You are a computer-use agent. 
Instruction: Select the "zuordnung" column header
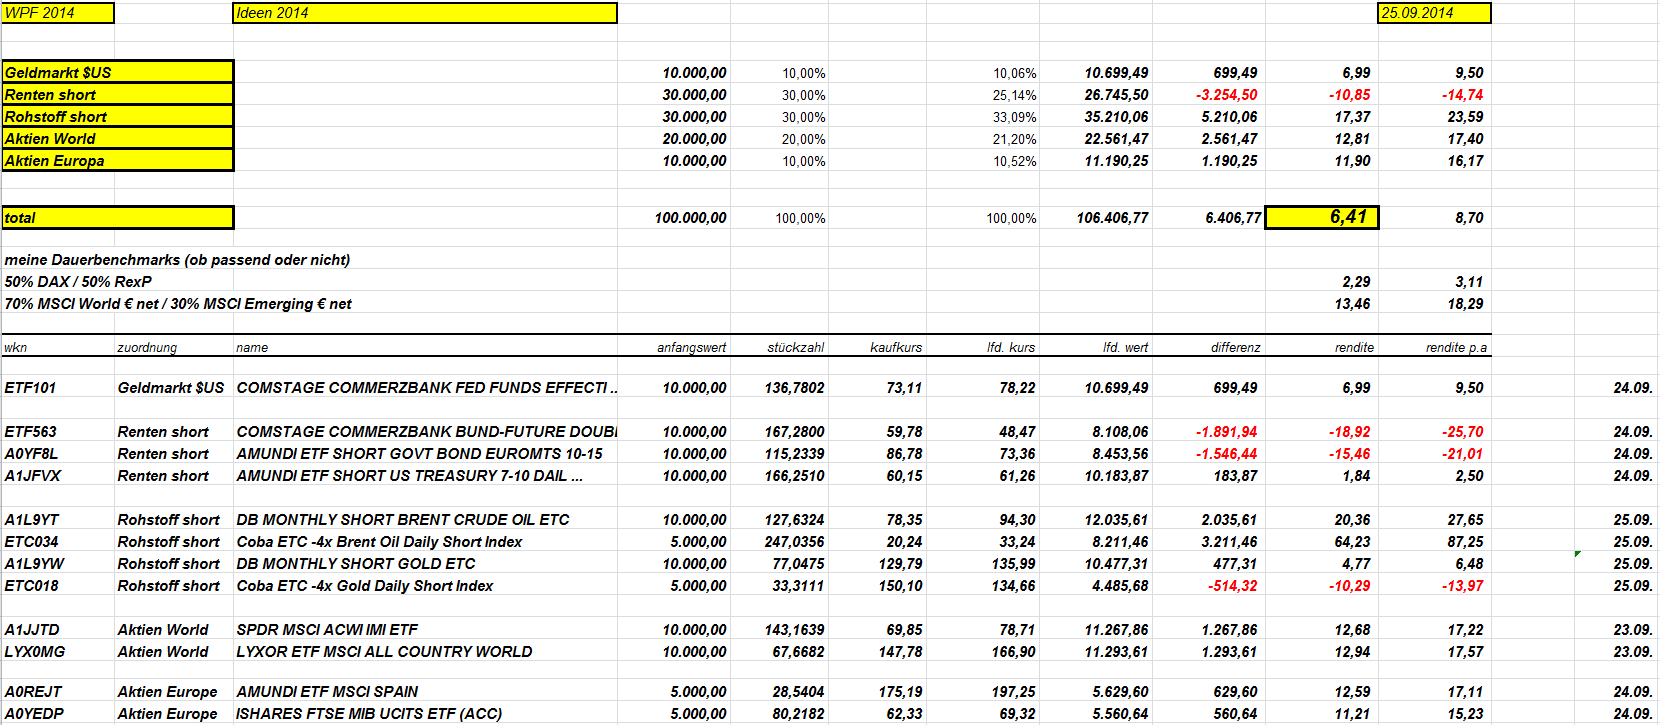pyautogui.click(x=147, y=347)
